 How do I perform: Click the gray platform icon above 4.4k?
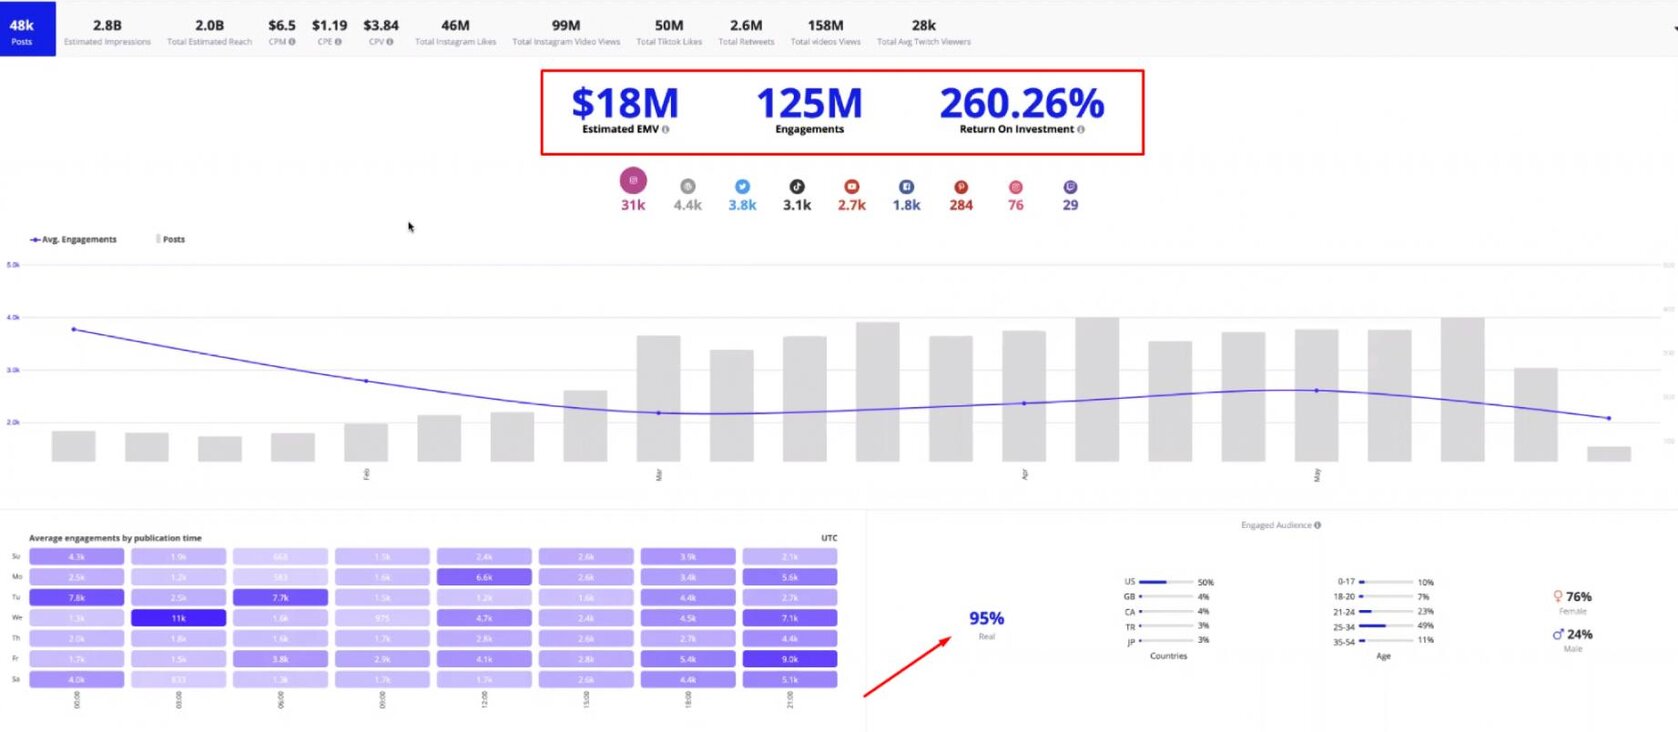[x=687, y=187]
